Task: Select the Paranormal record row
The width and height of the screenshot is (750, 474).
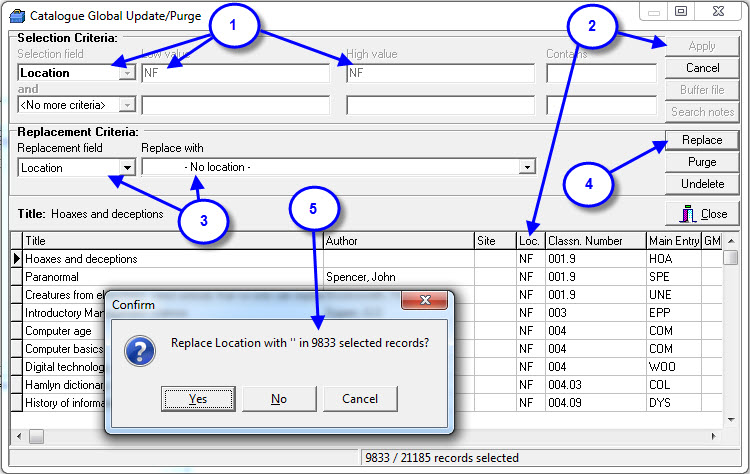Action: (170, 276)
